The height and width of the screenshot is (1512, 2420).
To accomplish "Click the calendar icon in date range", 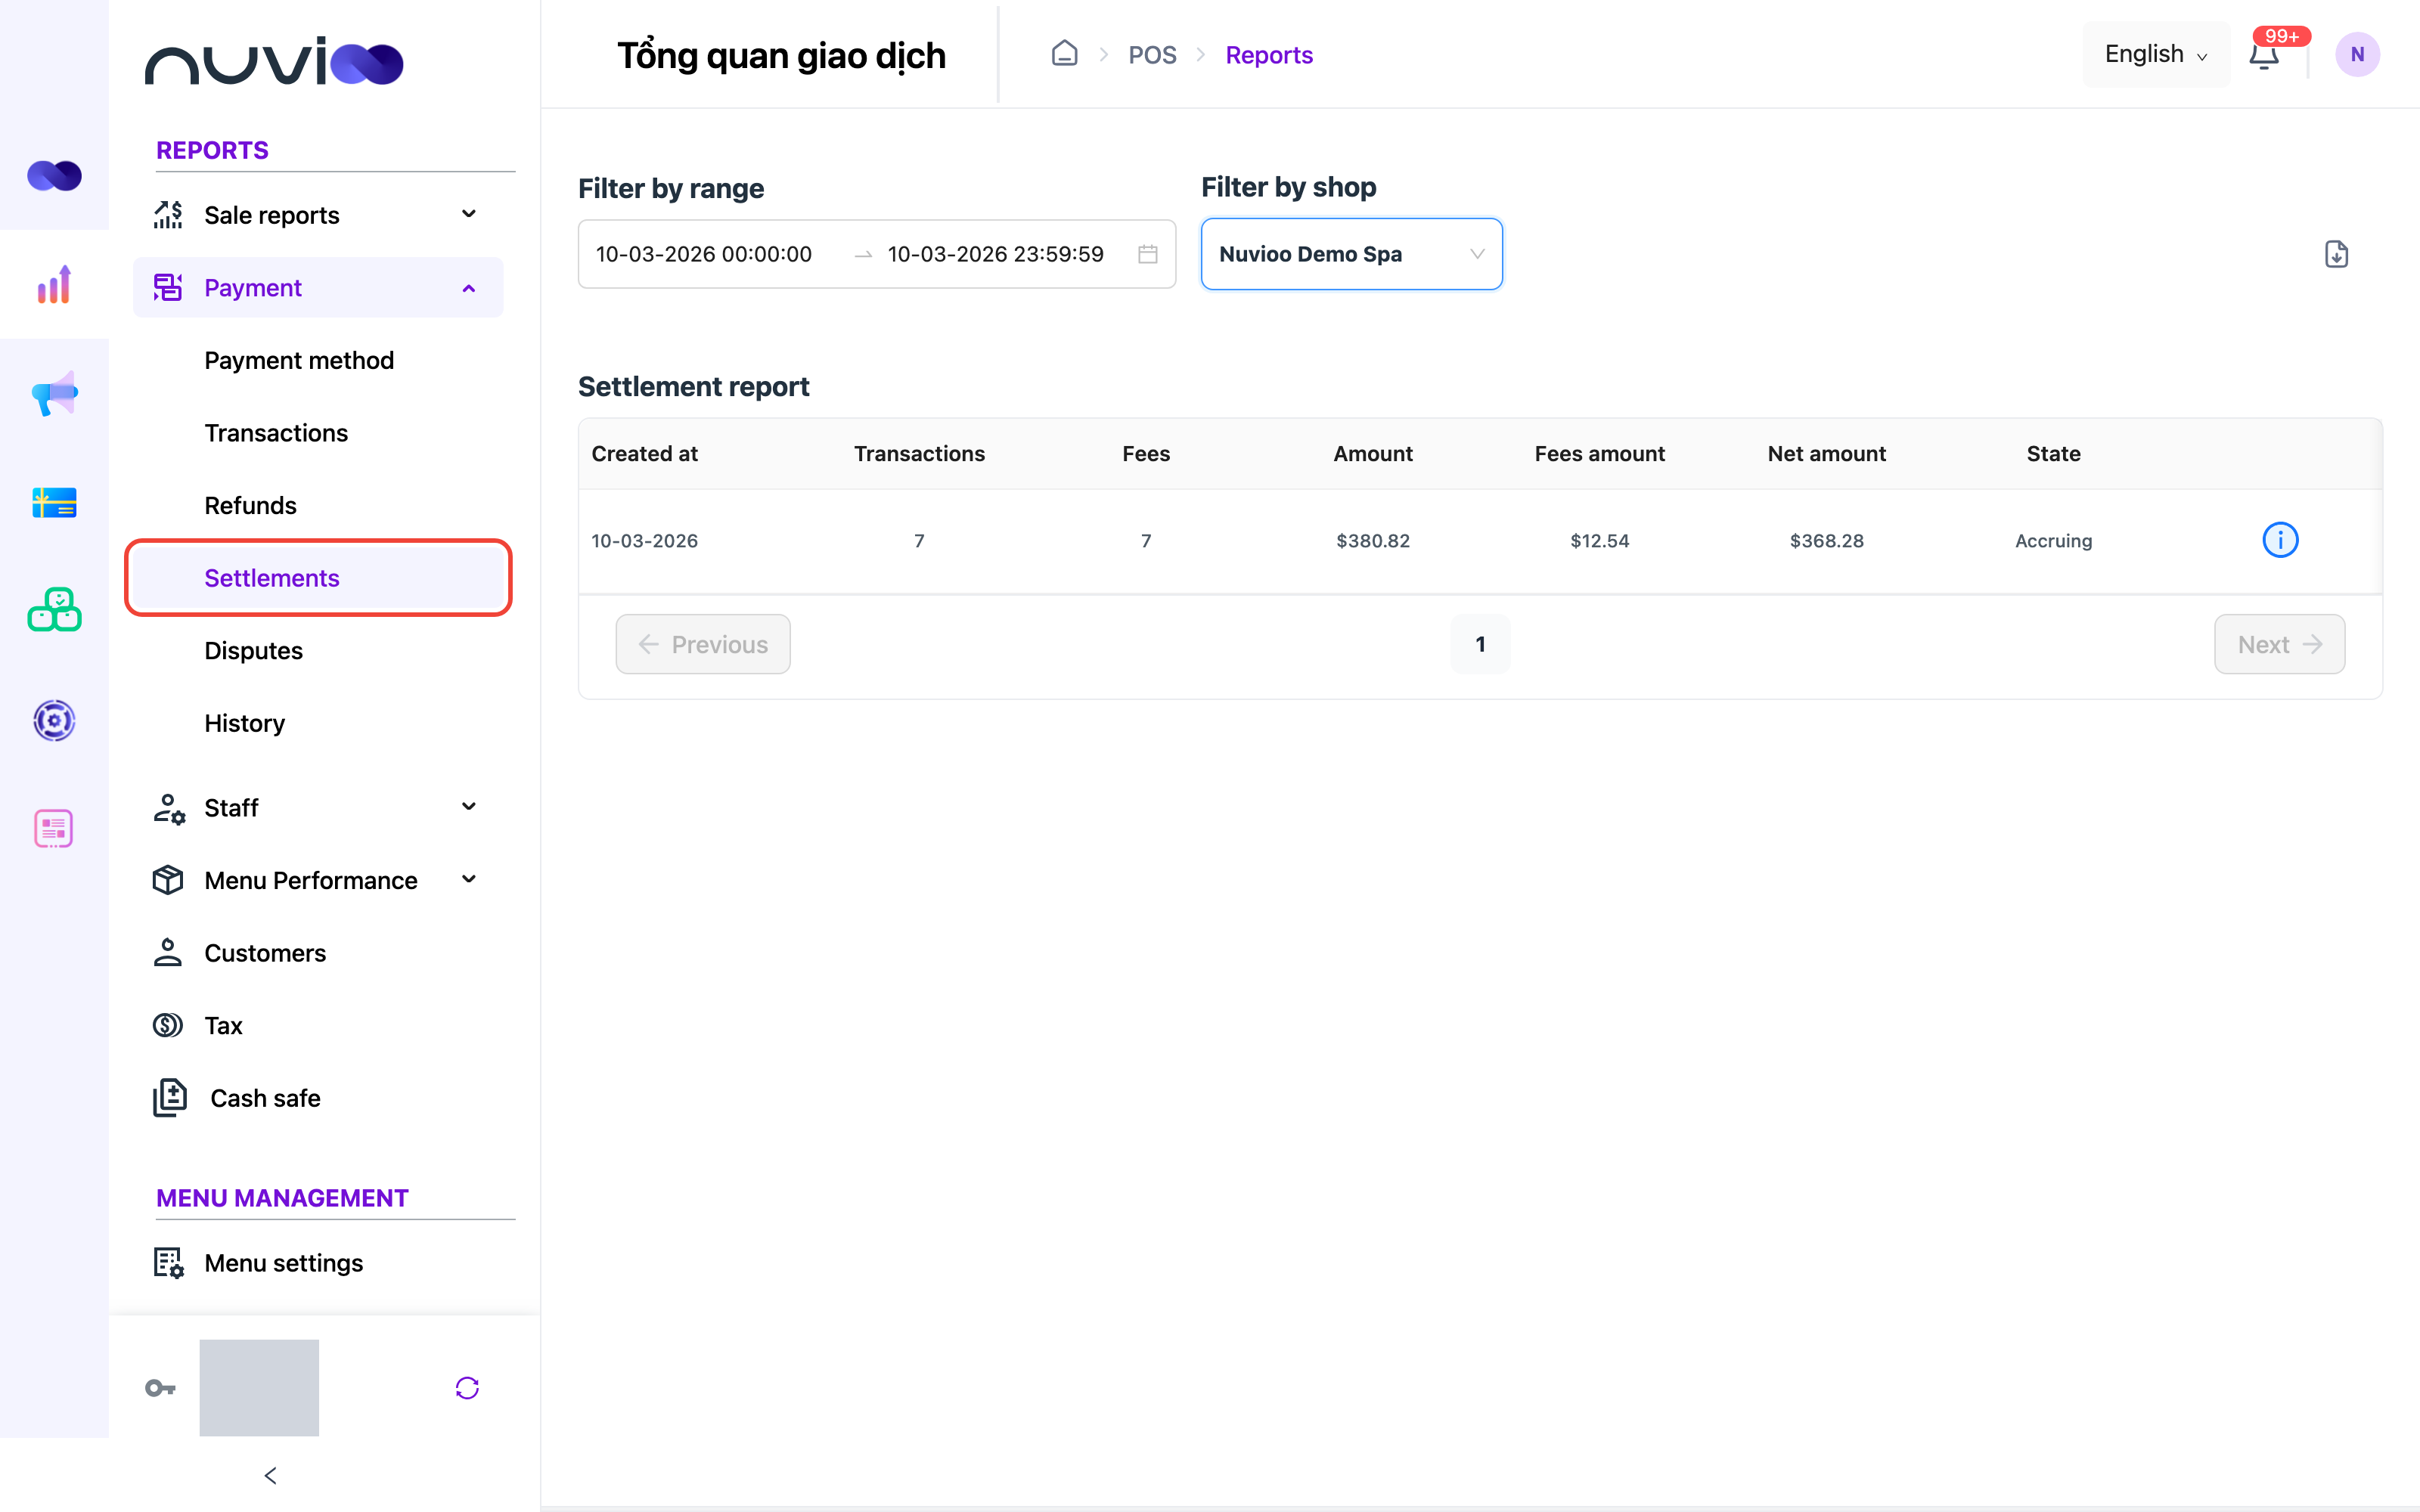I will (x=1148, y=254).
